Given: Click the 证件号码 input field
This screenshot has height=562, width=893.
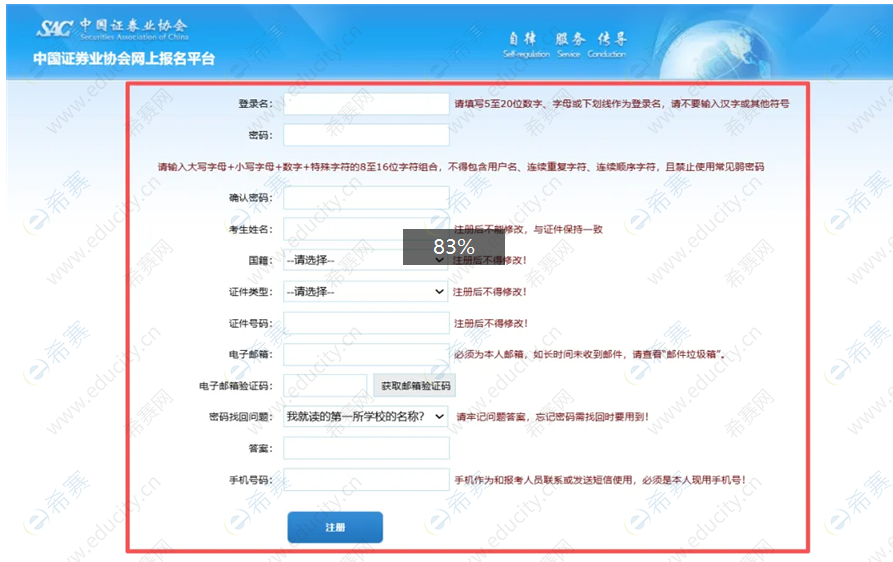Looking at the screenshot, I should coord(366,323).
